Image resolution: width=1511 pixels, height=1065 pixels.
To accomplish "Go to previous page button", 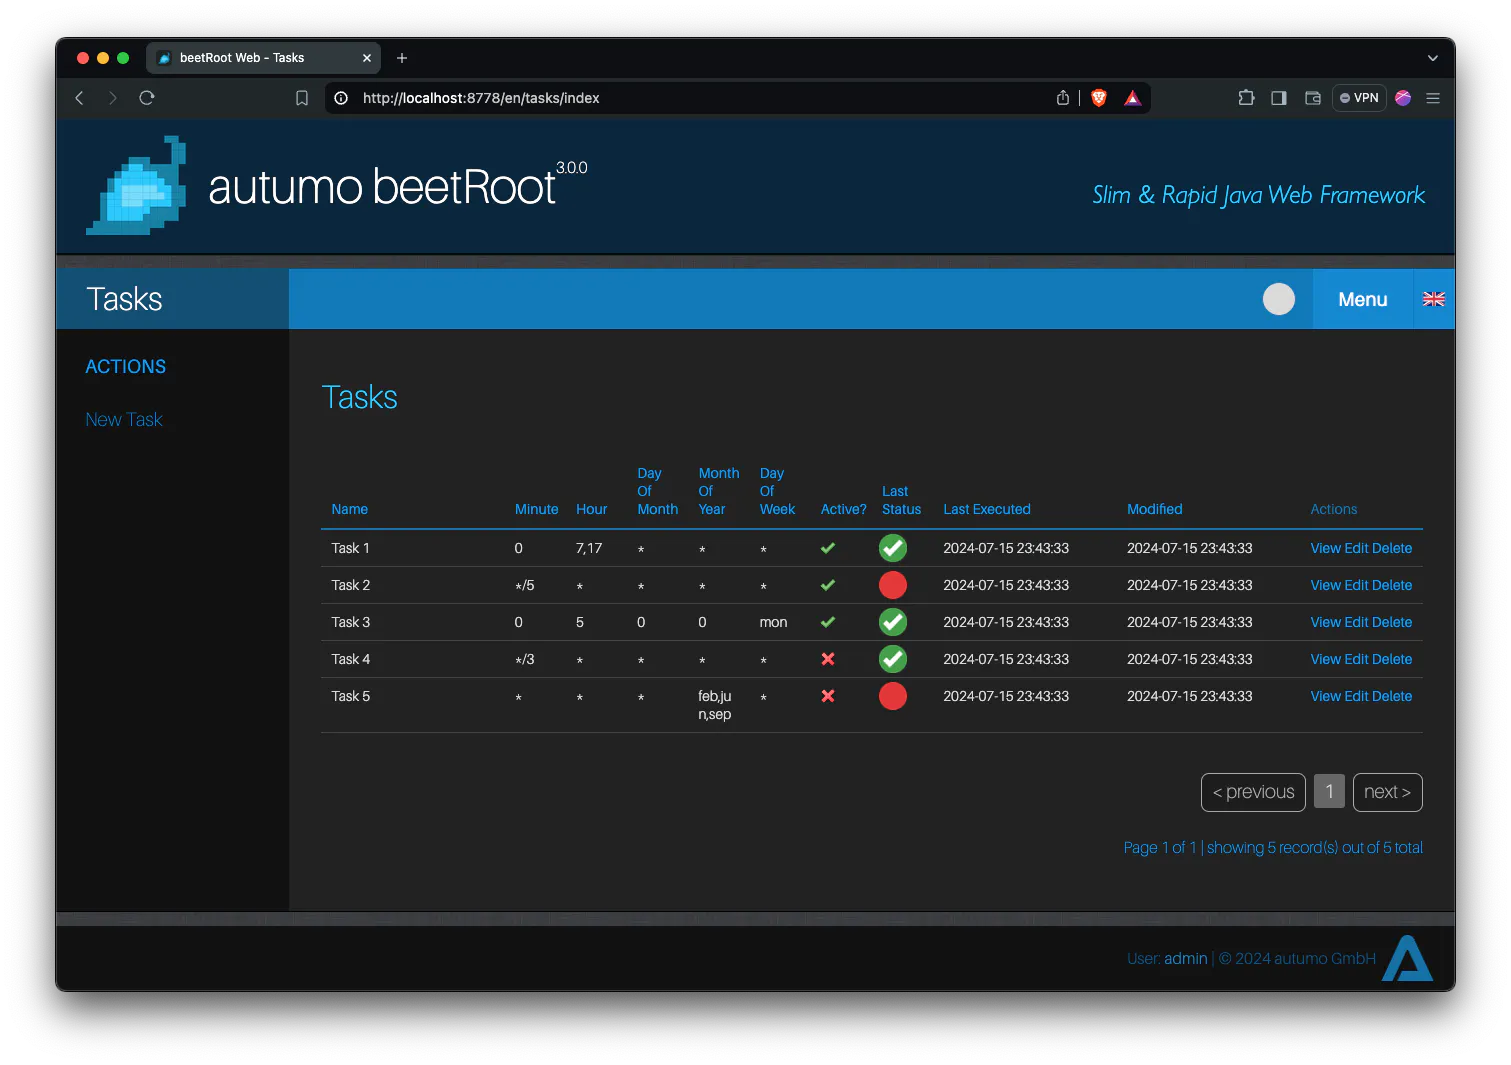I will pyautogui.click(x=1253, y=792).
